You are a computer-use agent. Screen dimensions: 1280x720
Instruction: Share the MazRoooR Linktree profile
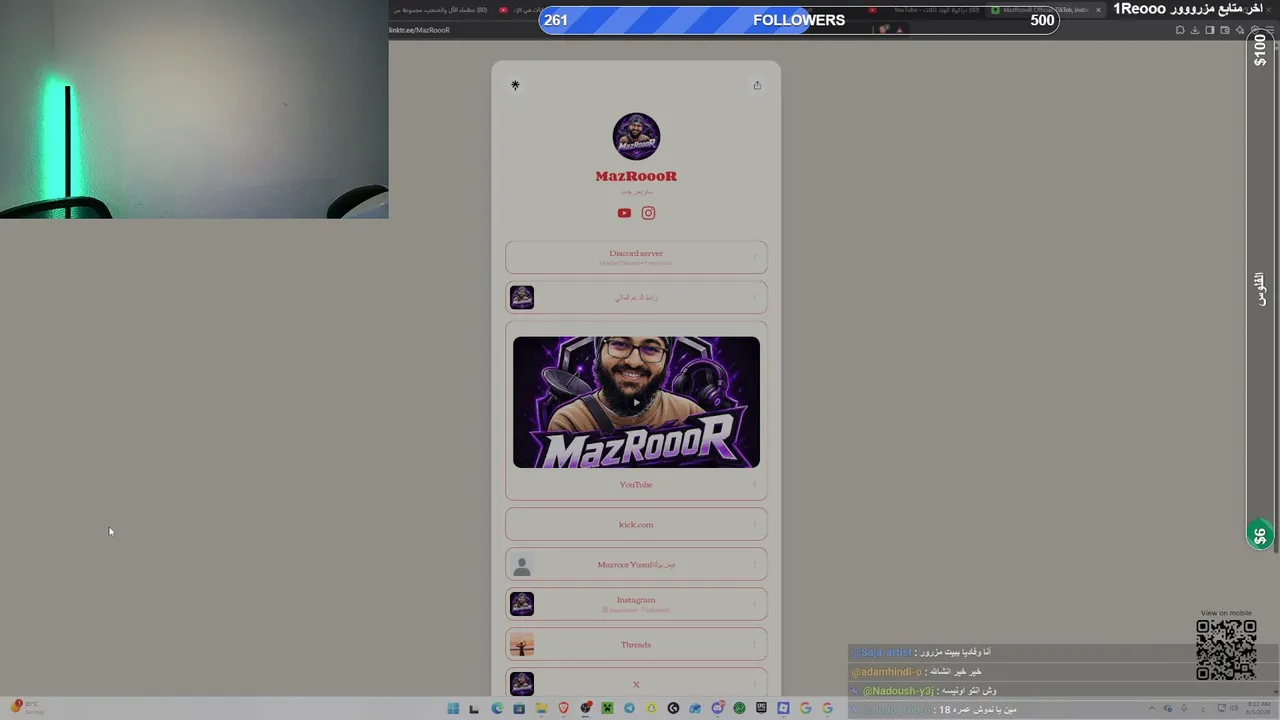pyautogui.click(x=757, y=85)
